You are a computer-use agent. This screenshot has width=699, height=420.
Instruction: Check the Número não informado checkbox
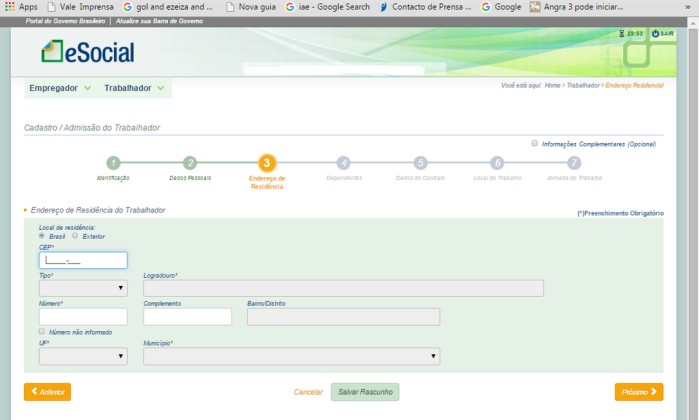coord(42,331)
